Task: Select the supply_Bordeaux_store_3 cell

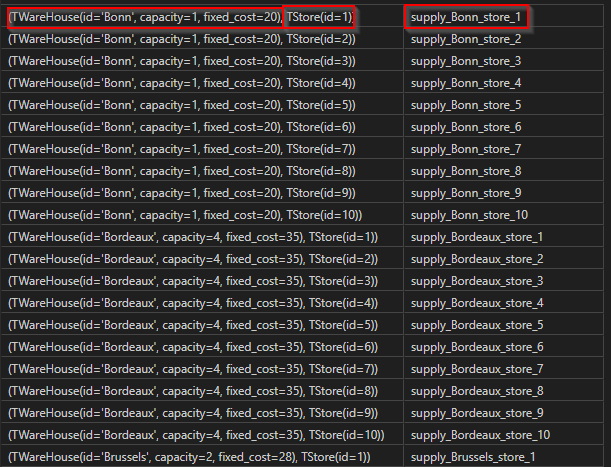Action: coord(503,281)
